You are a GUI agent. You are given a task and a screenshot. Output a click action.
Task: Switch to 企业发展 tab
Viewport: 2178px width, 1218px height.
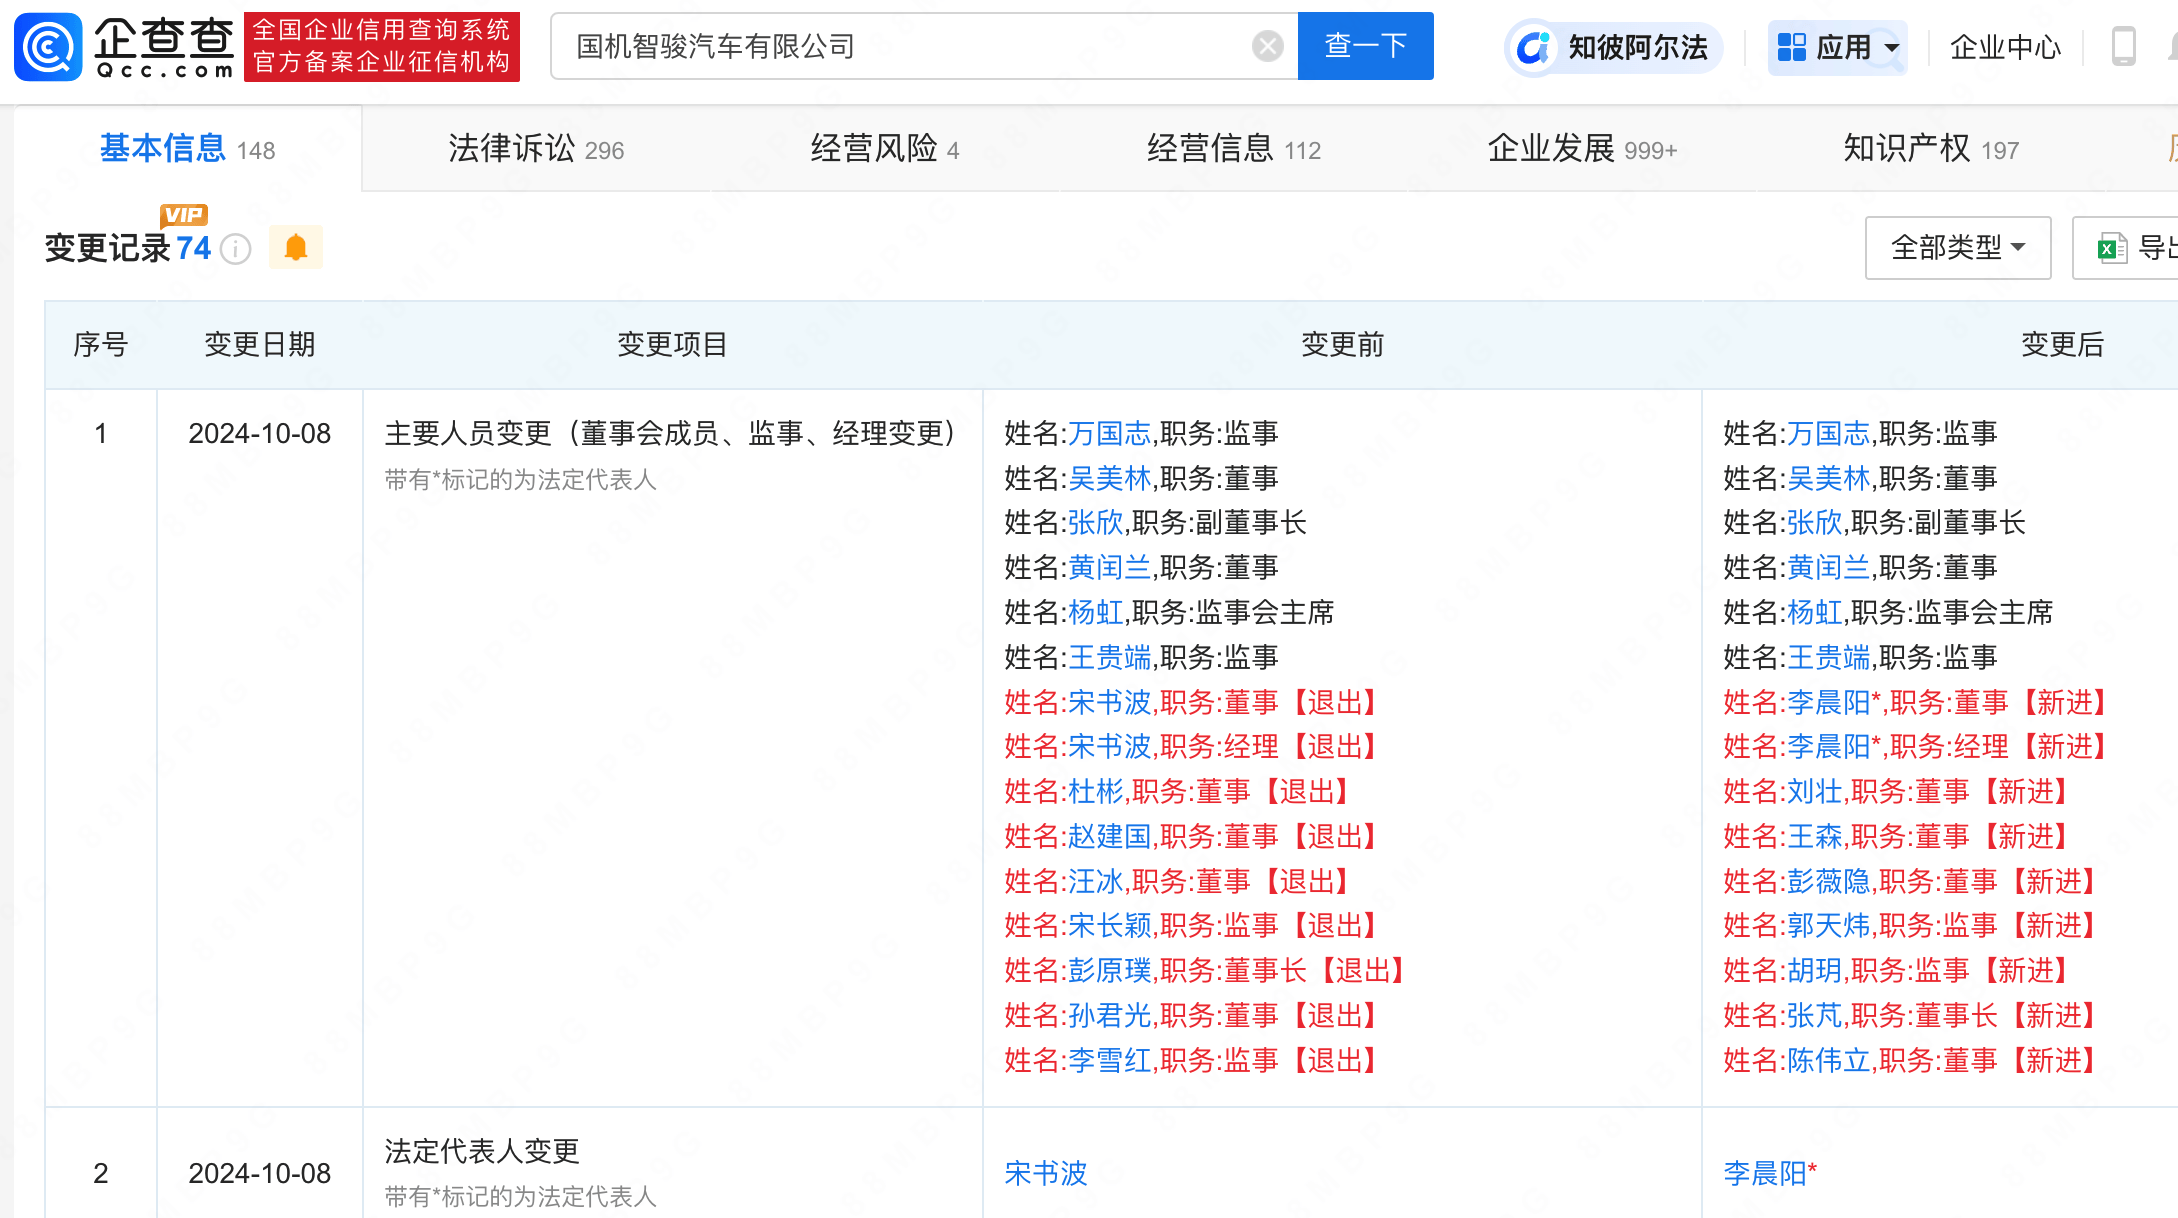(x=1582, y=149)
